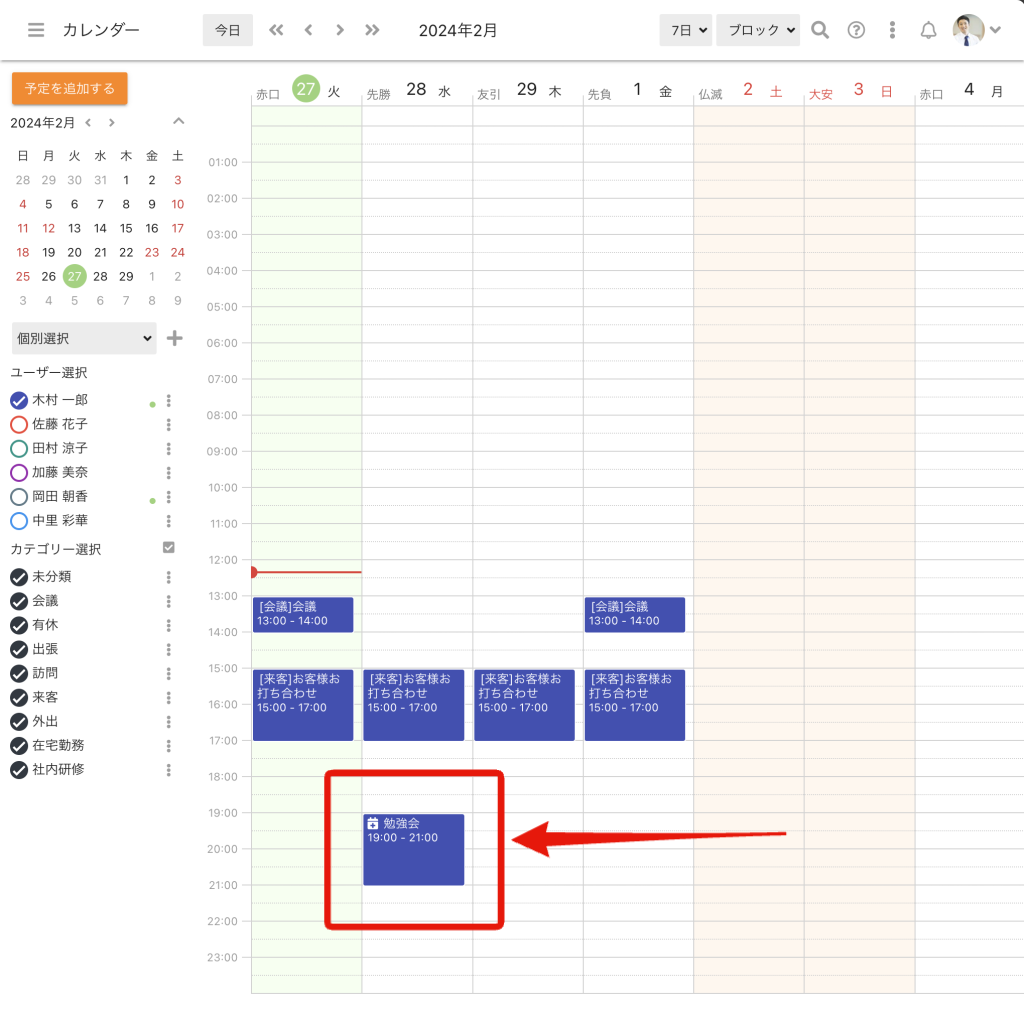Click the 今日 button

(228, 30)
